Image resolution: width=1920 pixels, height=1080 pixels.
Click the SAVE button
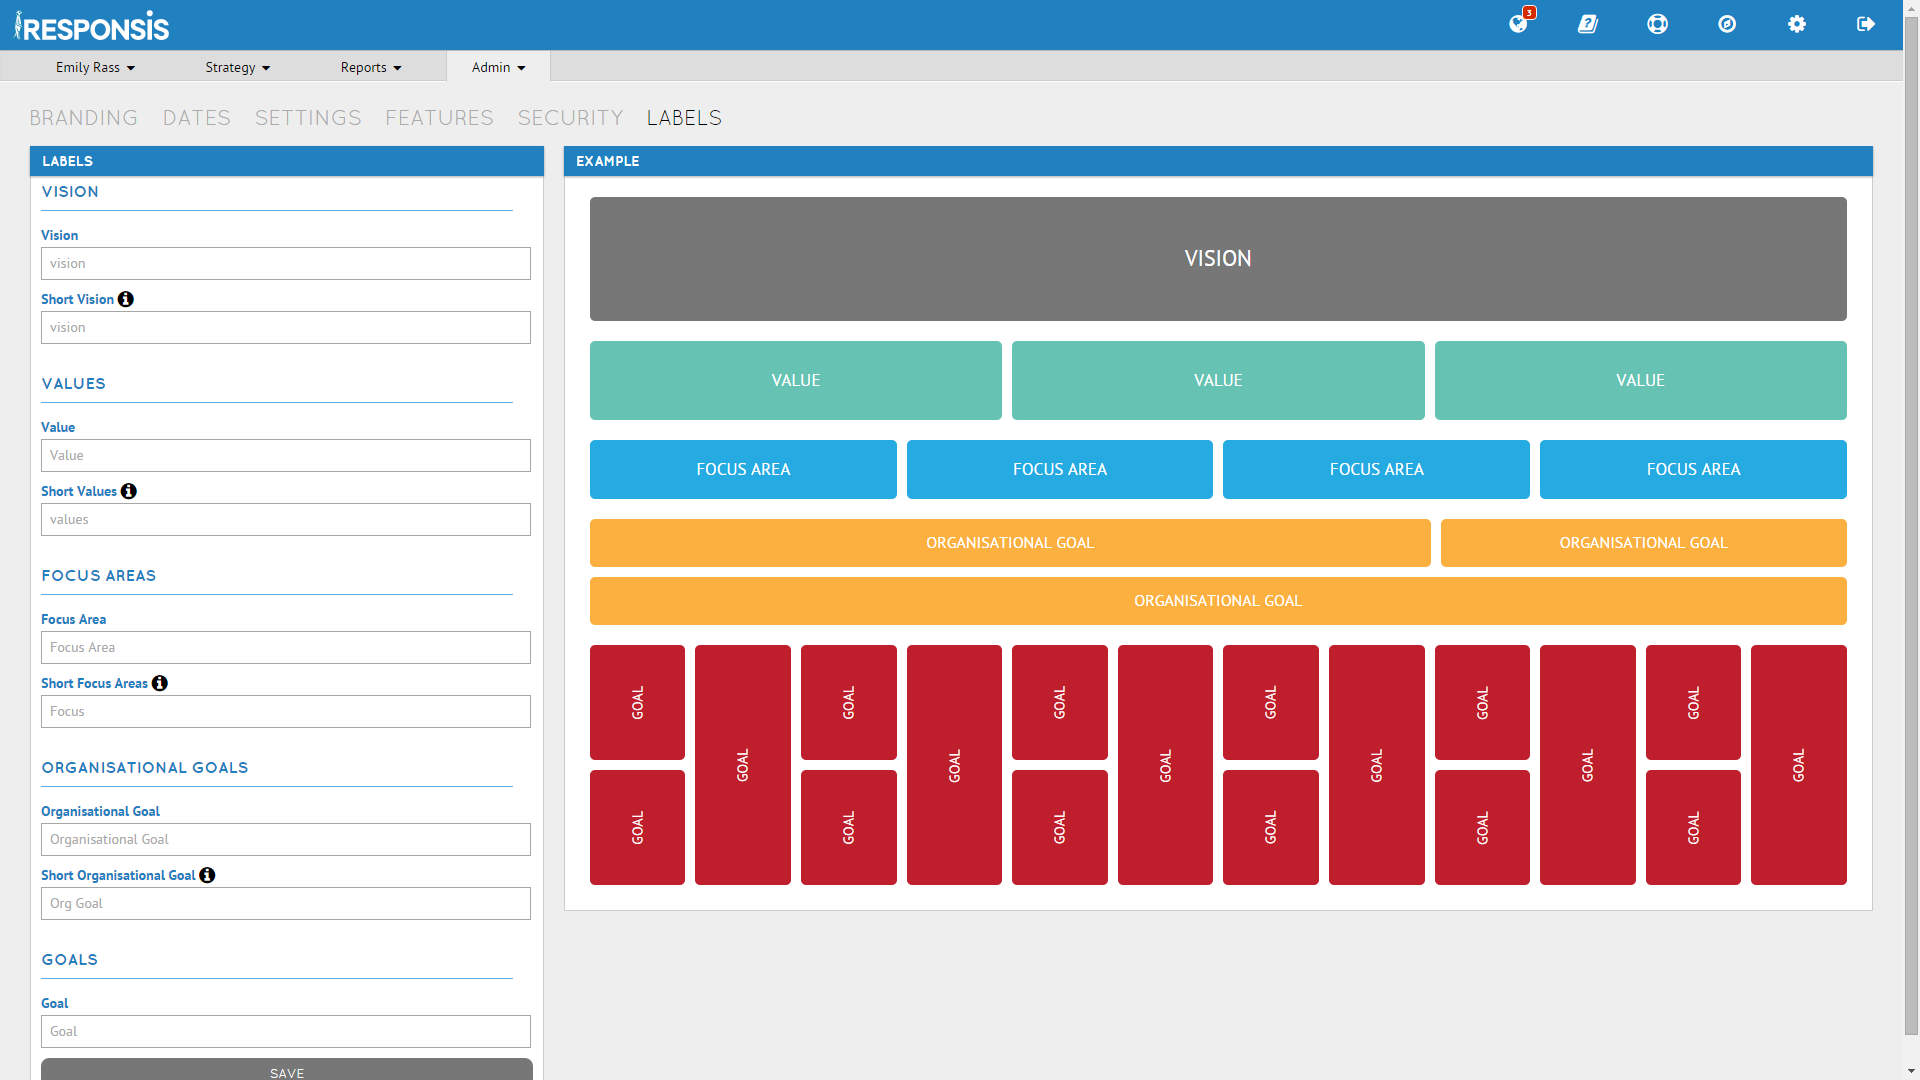pyautogui.click(x=285, y=1073)
